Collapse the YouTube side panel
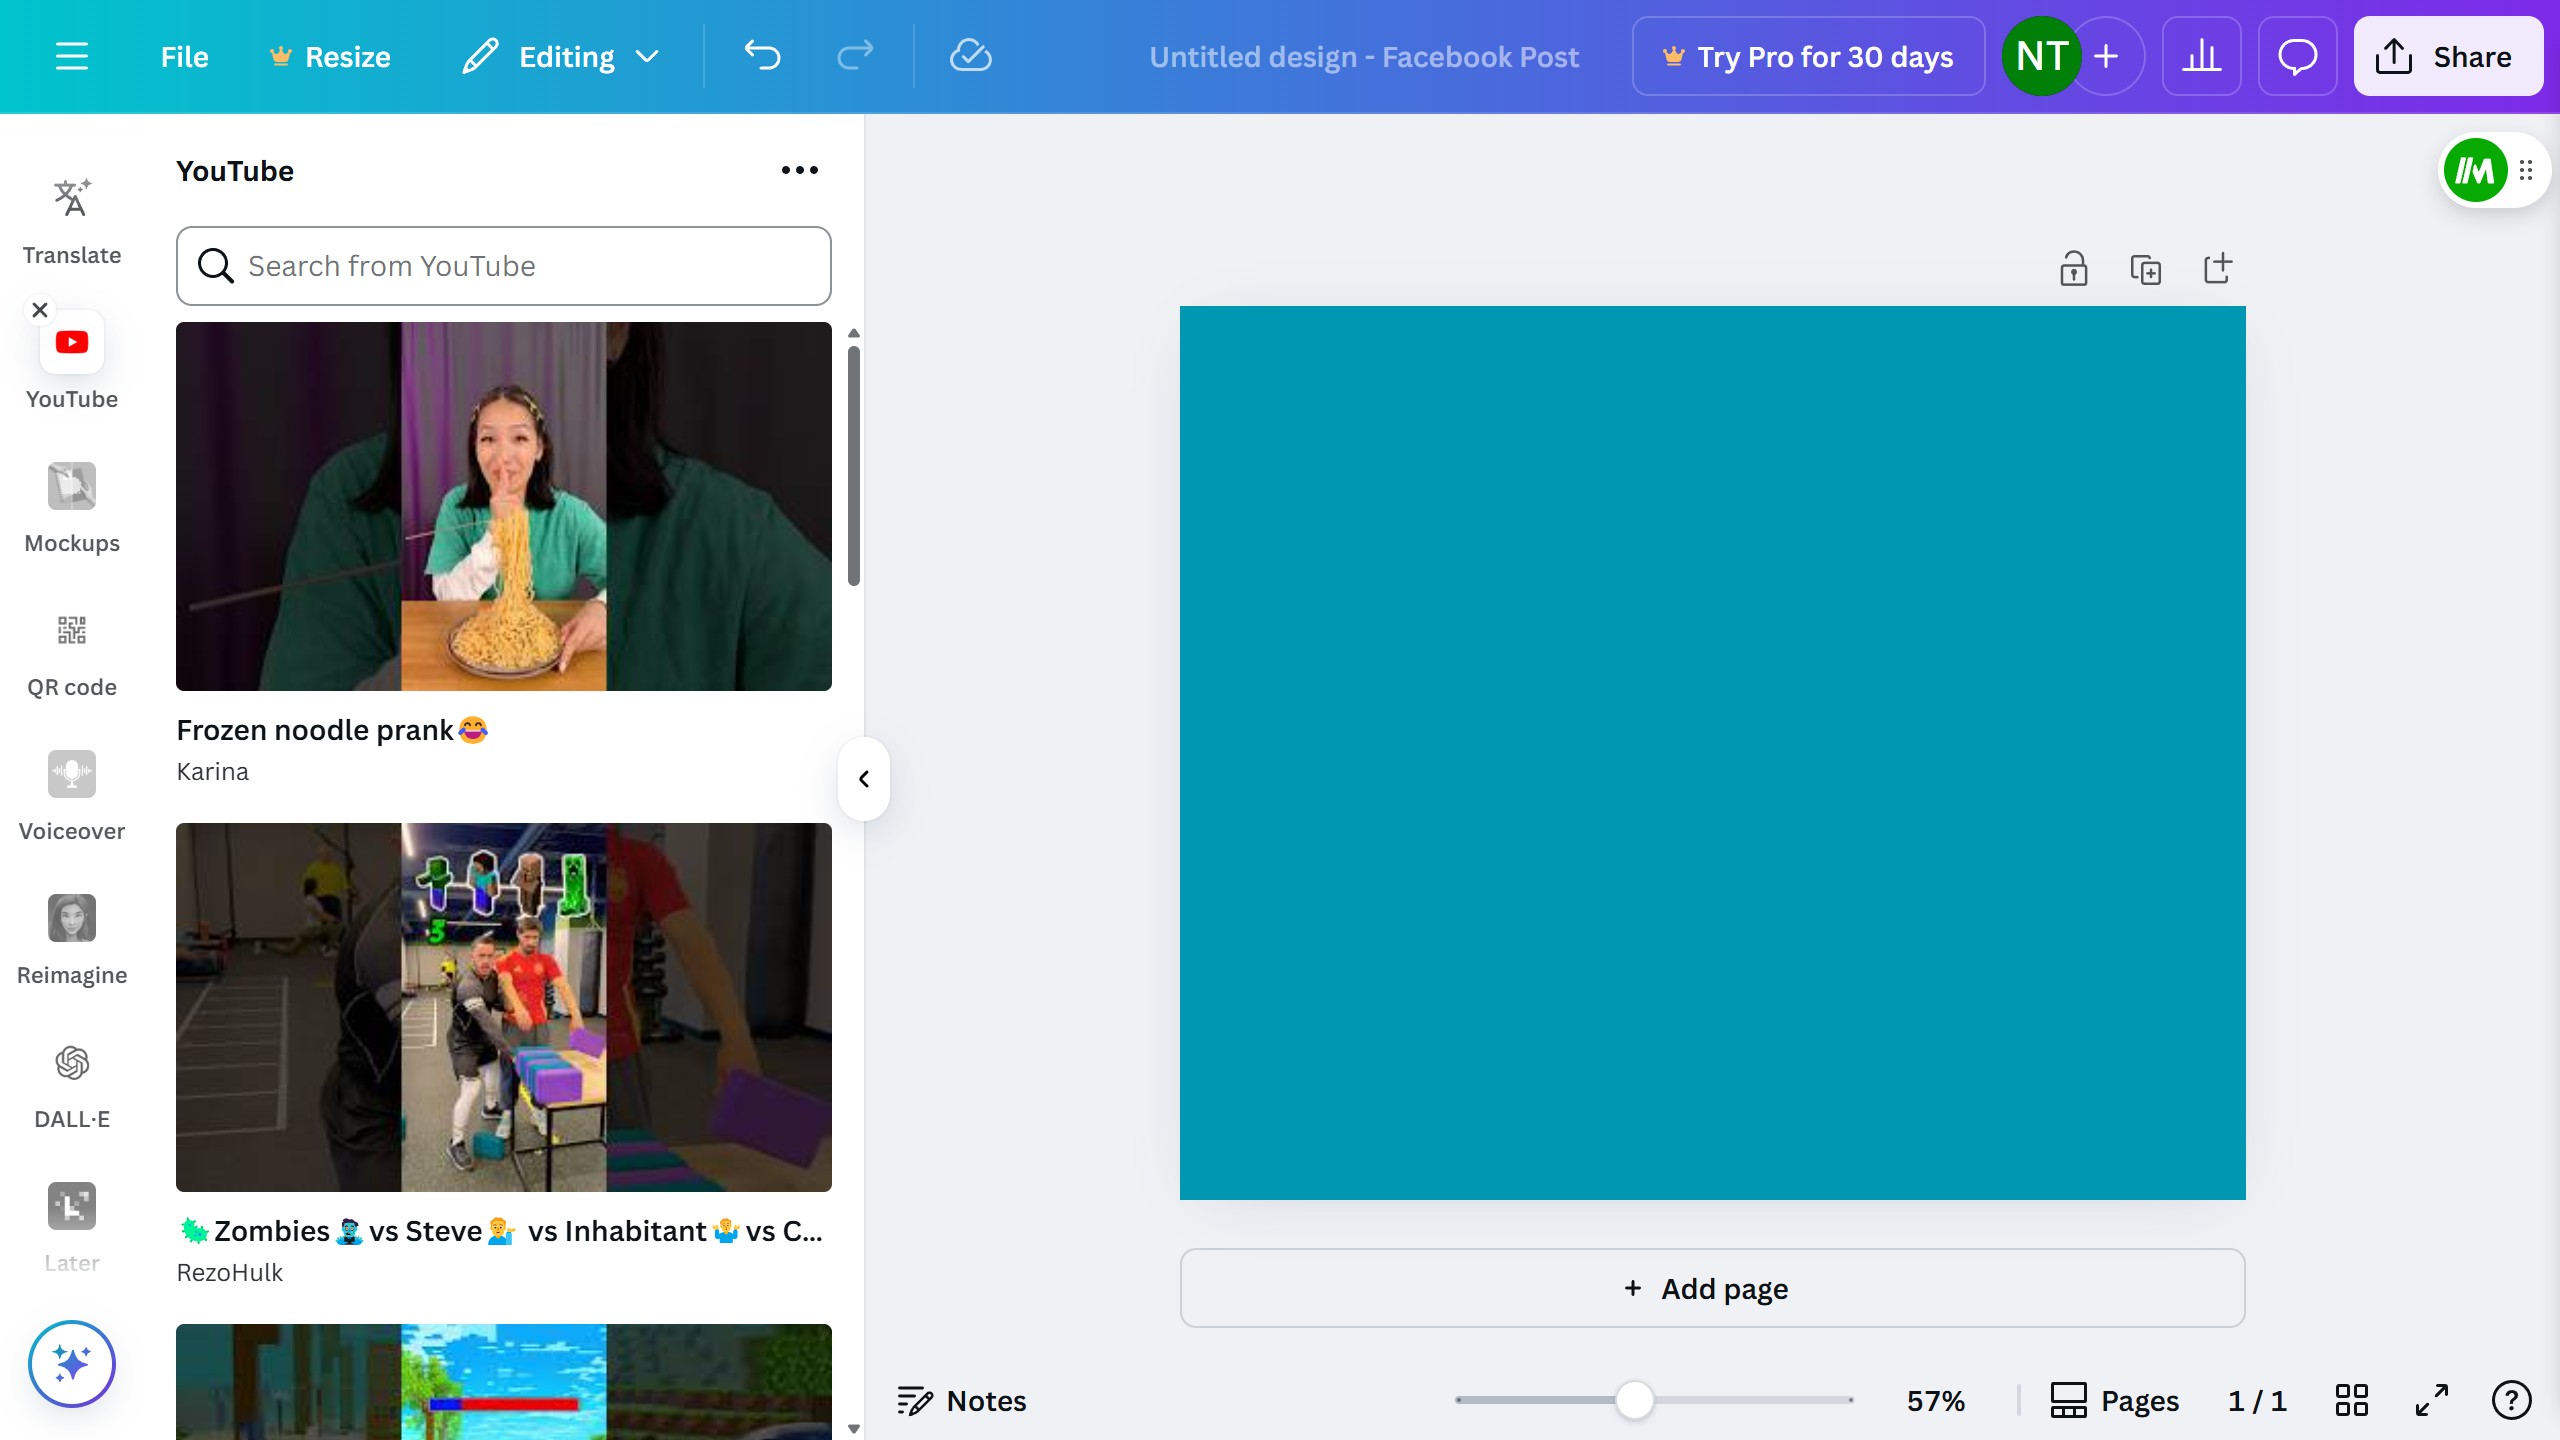Screen dimensions: 2560x1440 coord(864,779)
